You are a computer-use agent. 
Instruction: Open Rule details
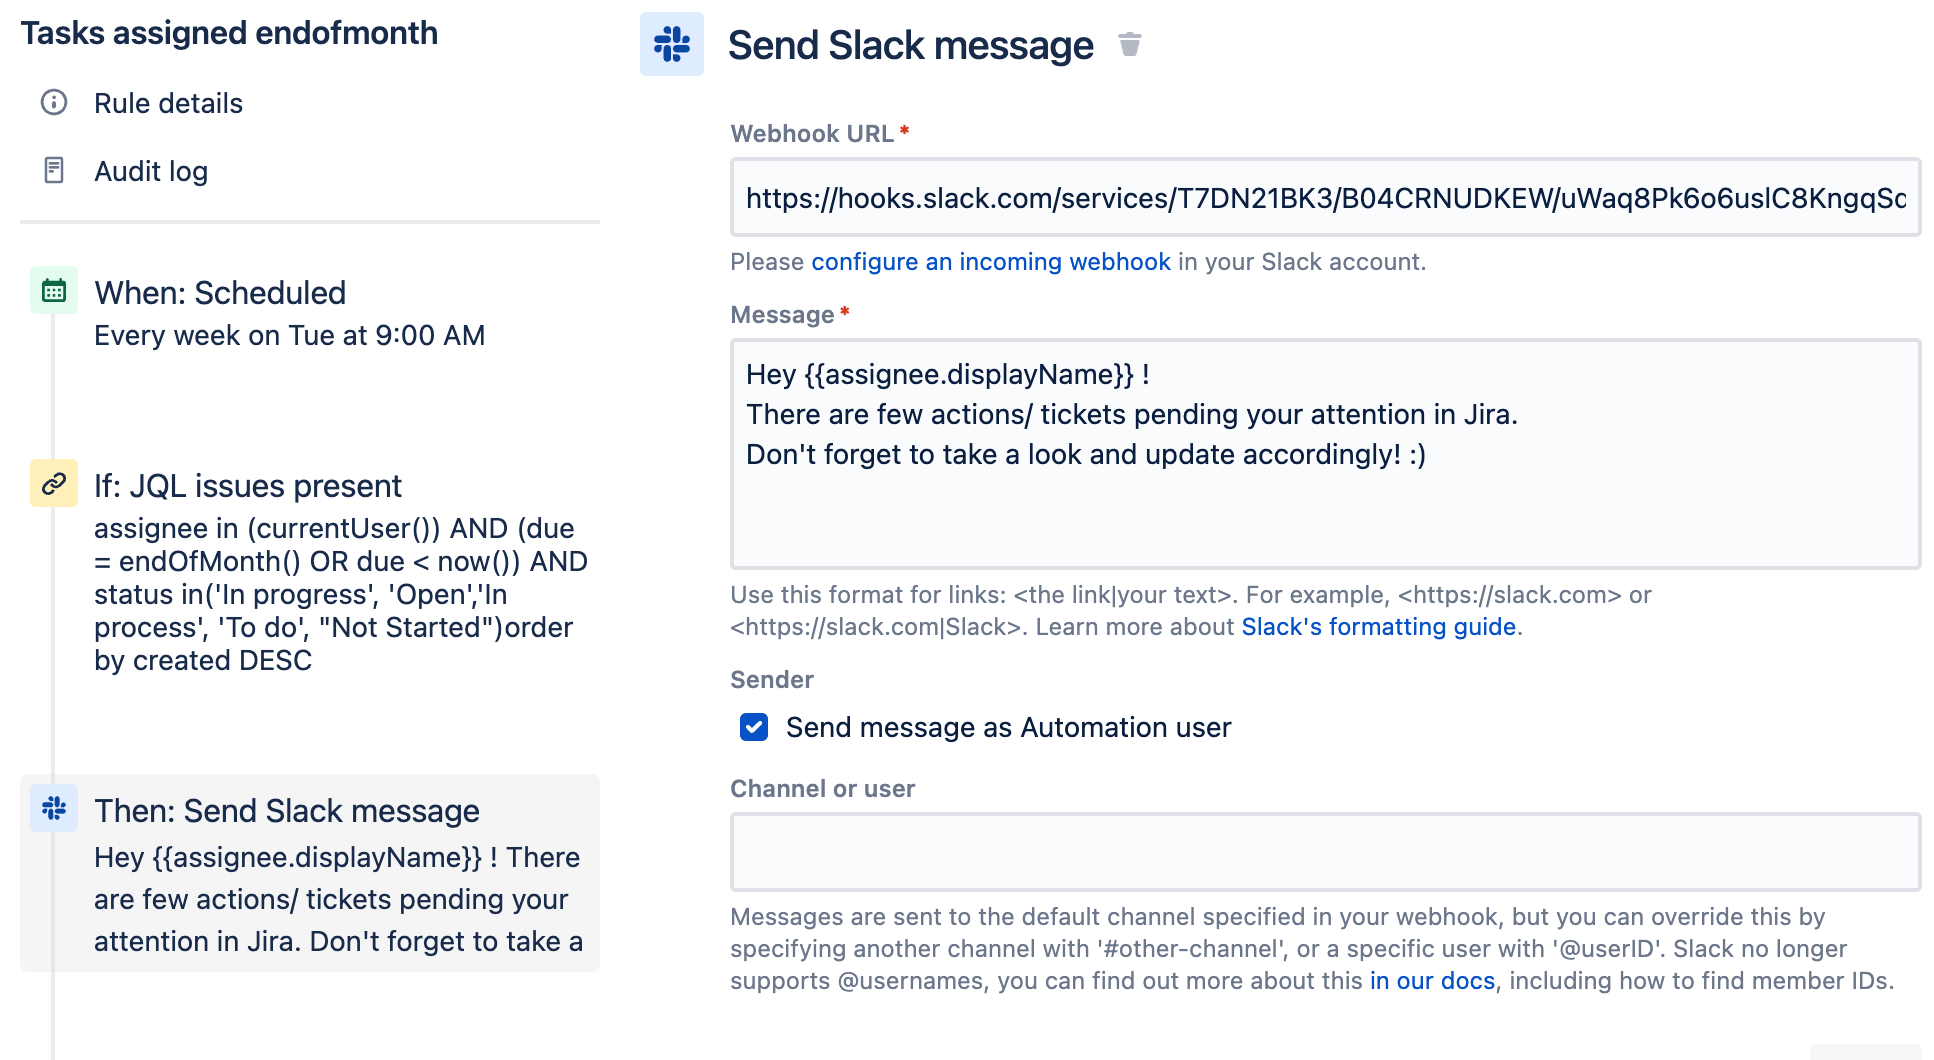(x=168, y=103)
